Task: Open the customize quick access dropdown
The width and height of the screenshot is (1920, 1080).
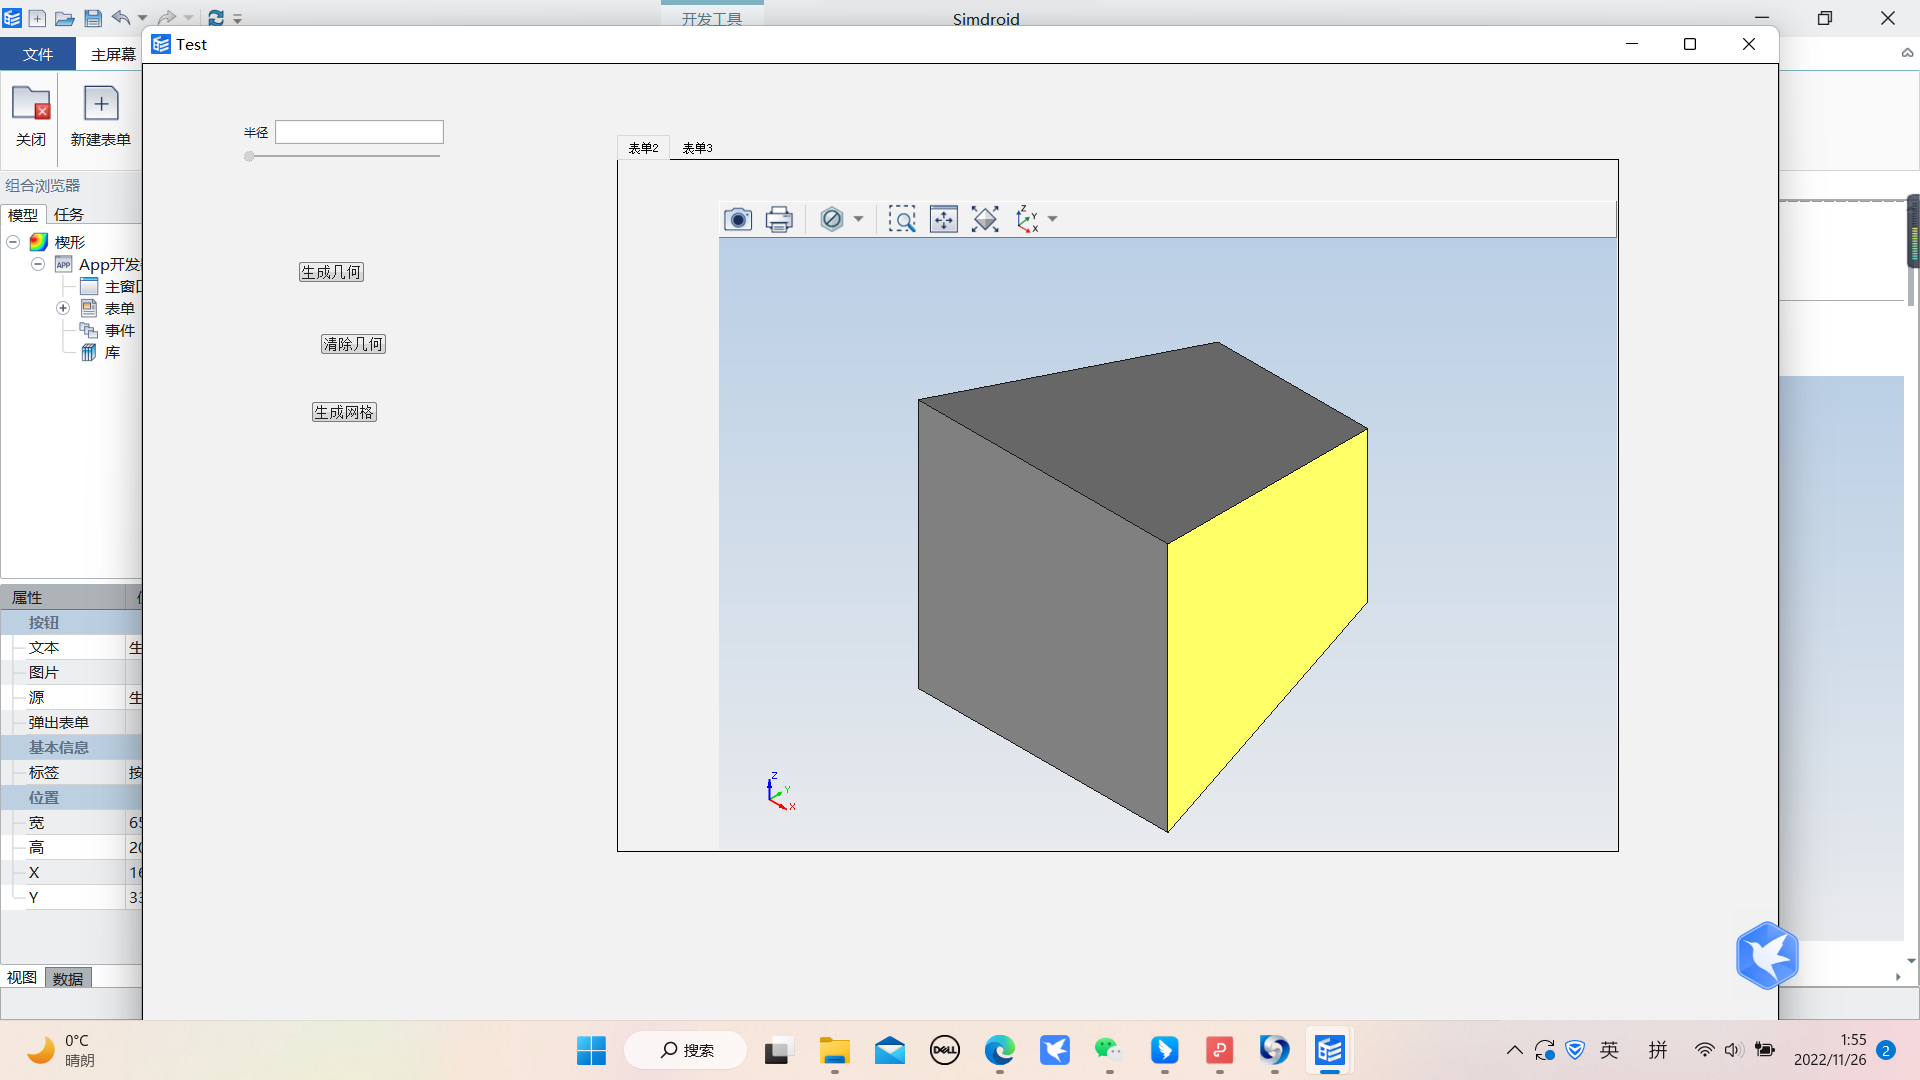Action: [x=238, y=18]
